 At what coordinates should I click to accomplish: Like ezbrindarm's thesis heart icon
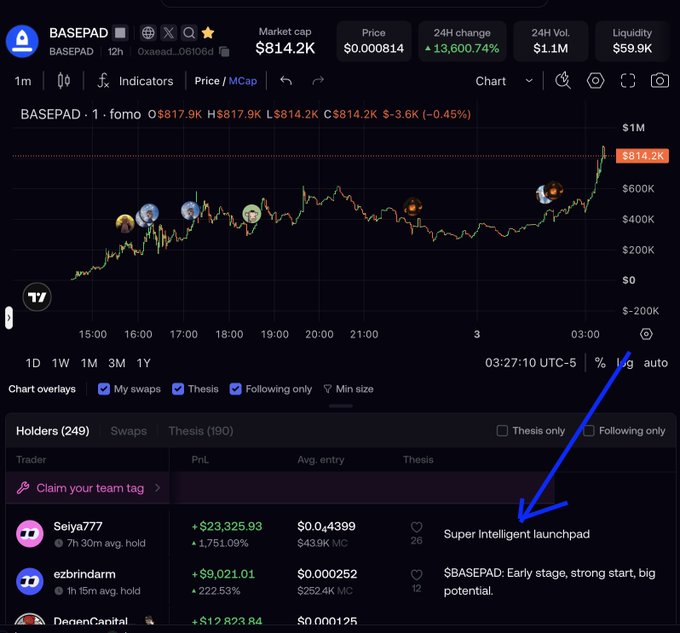(416, 575)
